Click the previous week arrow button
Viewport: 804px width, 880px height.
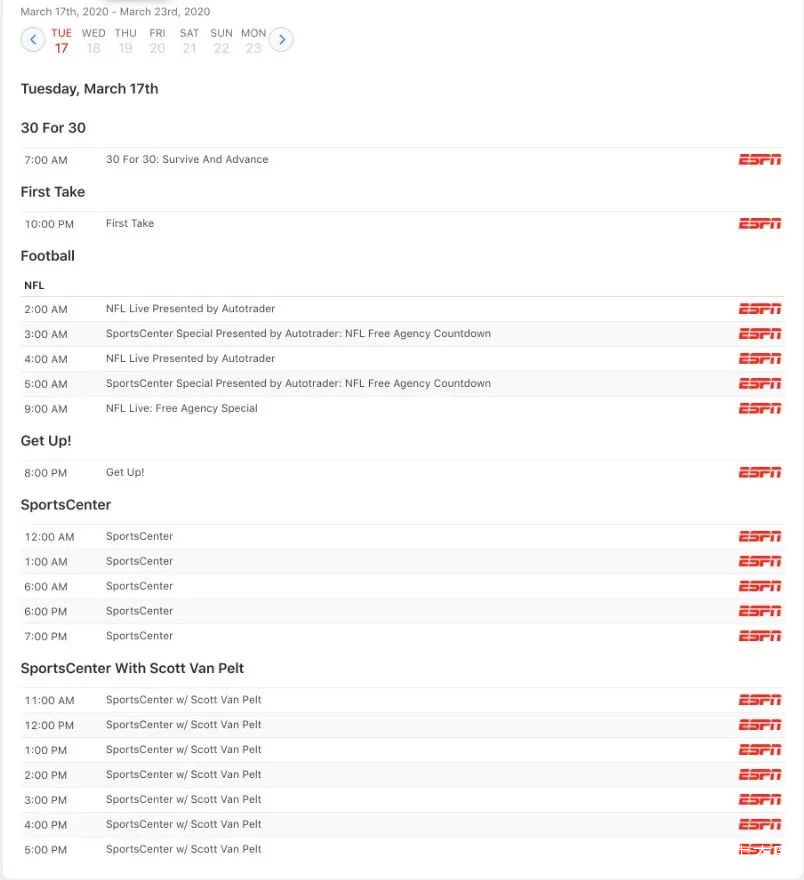tap(33, 40)
